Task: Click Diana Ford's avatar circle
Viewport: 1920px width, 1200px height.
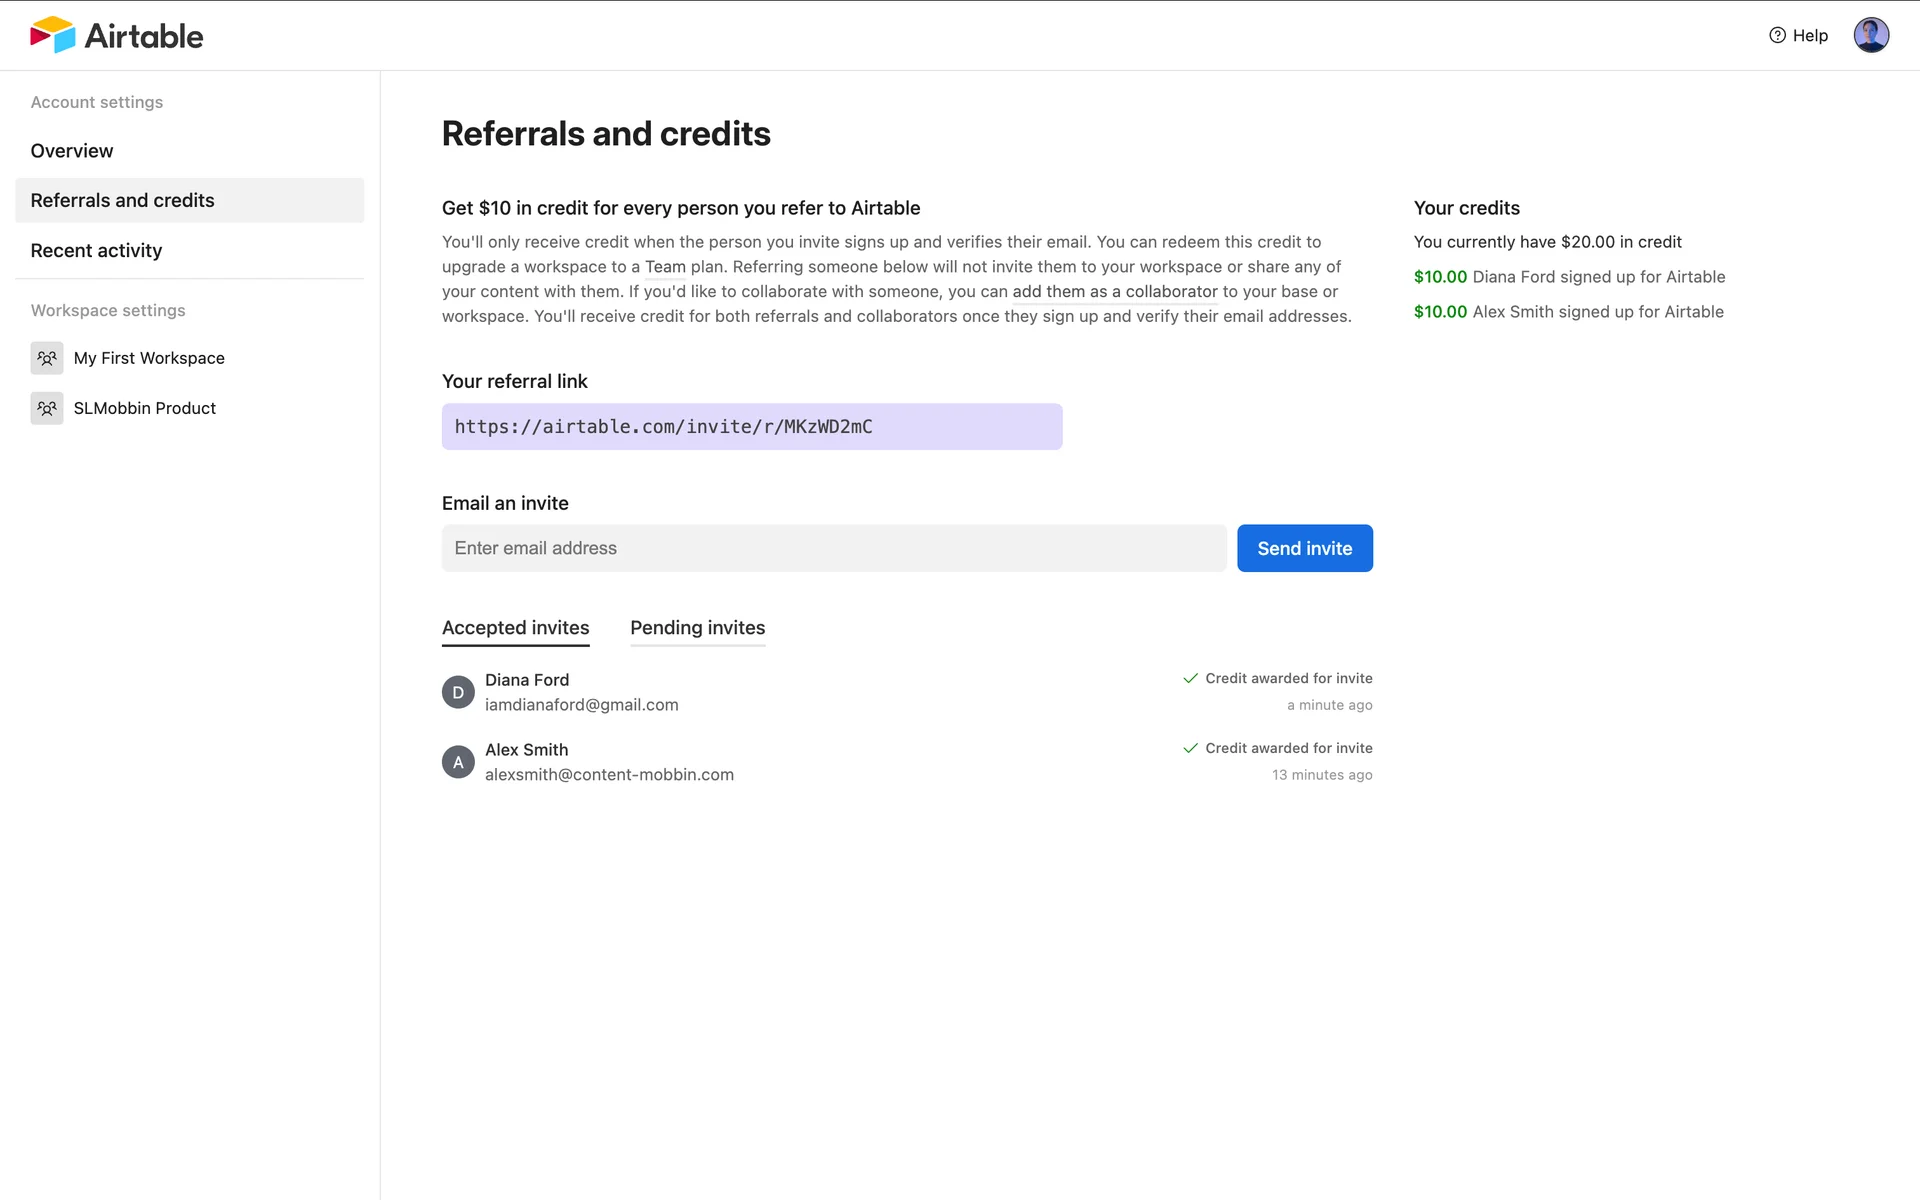Action: tap(458, 692)
